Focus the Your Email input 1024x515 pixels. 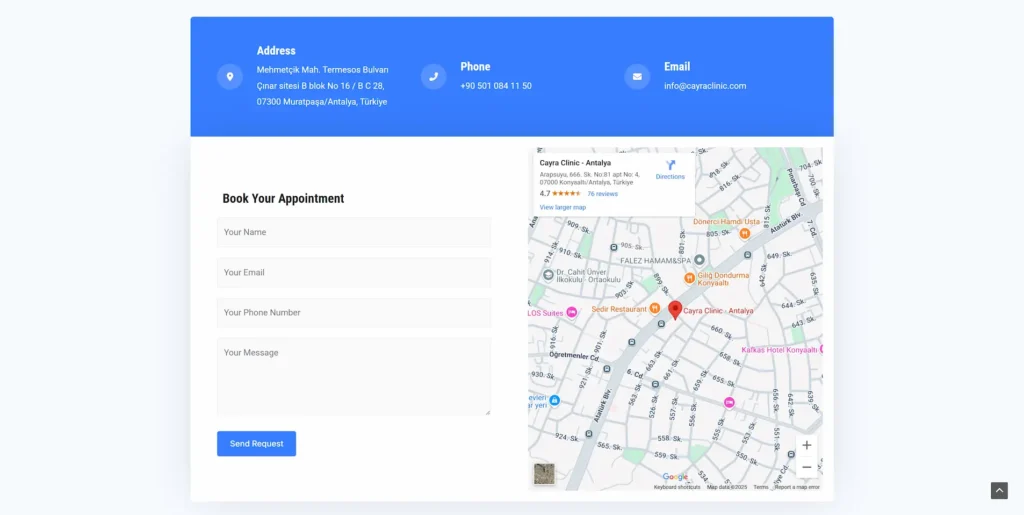click(x=354, y=272)
